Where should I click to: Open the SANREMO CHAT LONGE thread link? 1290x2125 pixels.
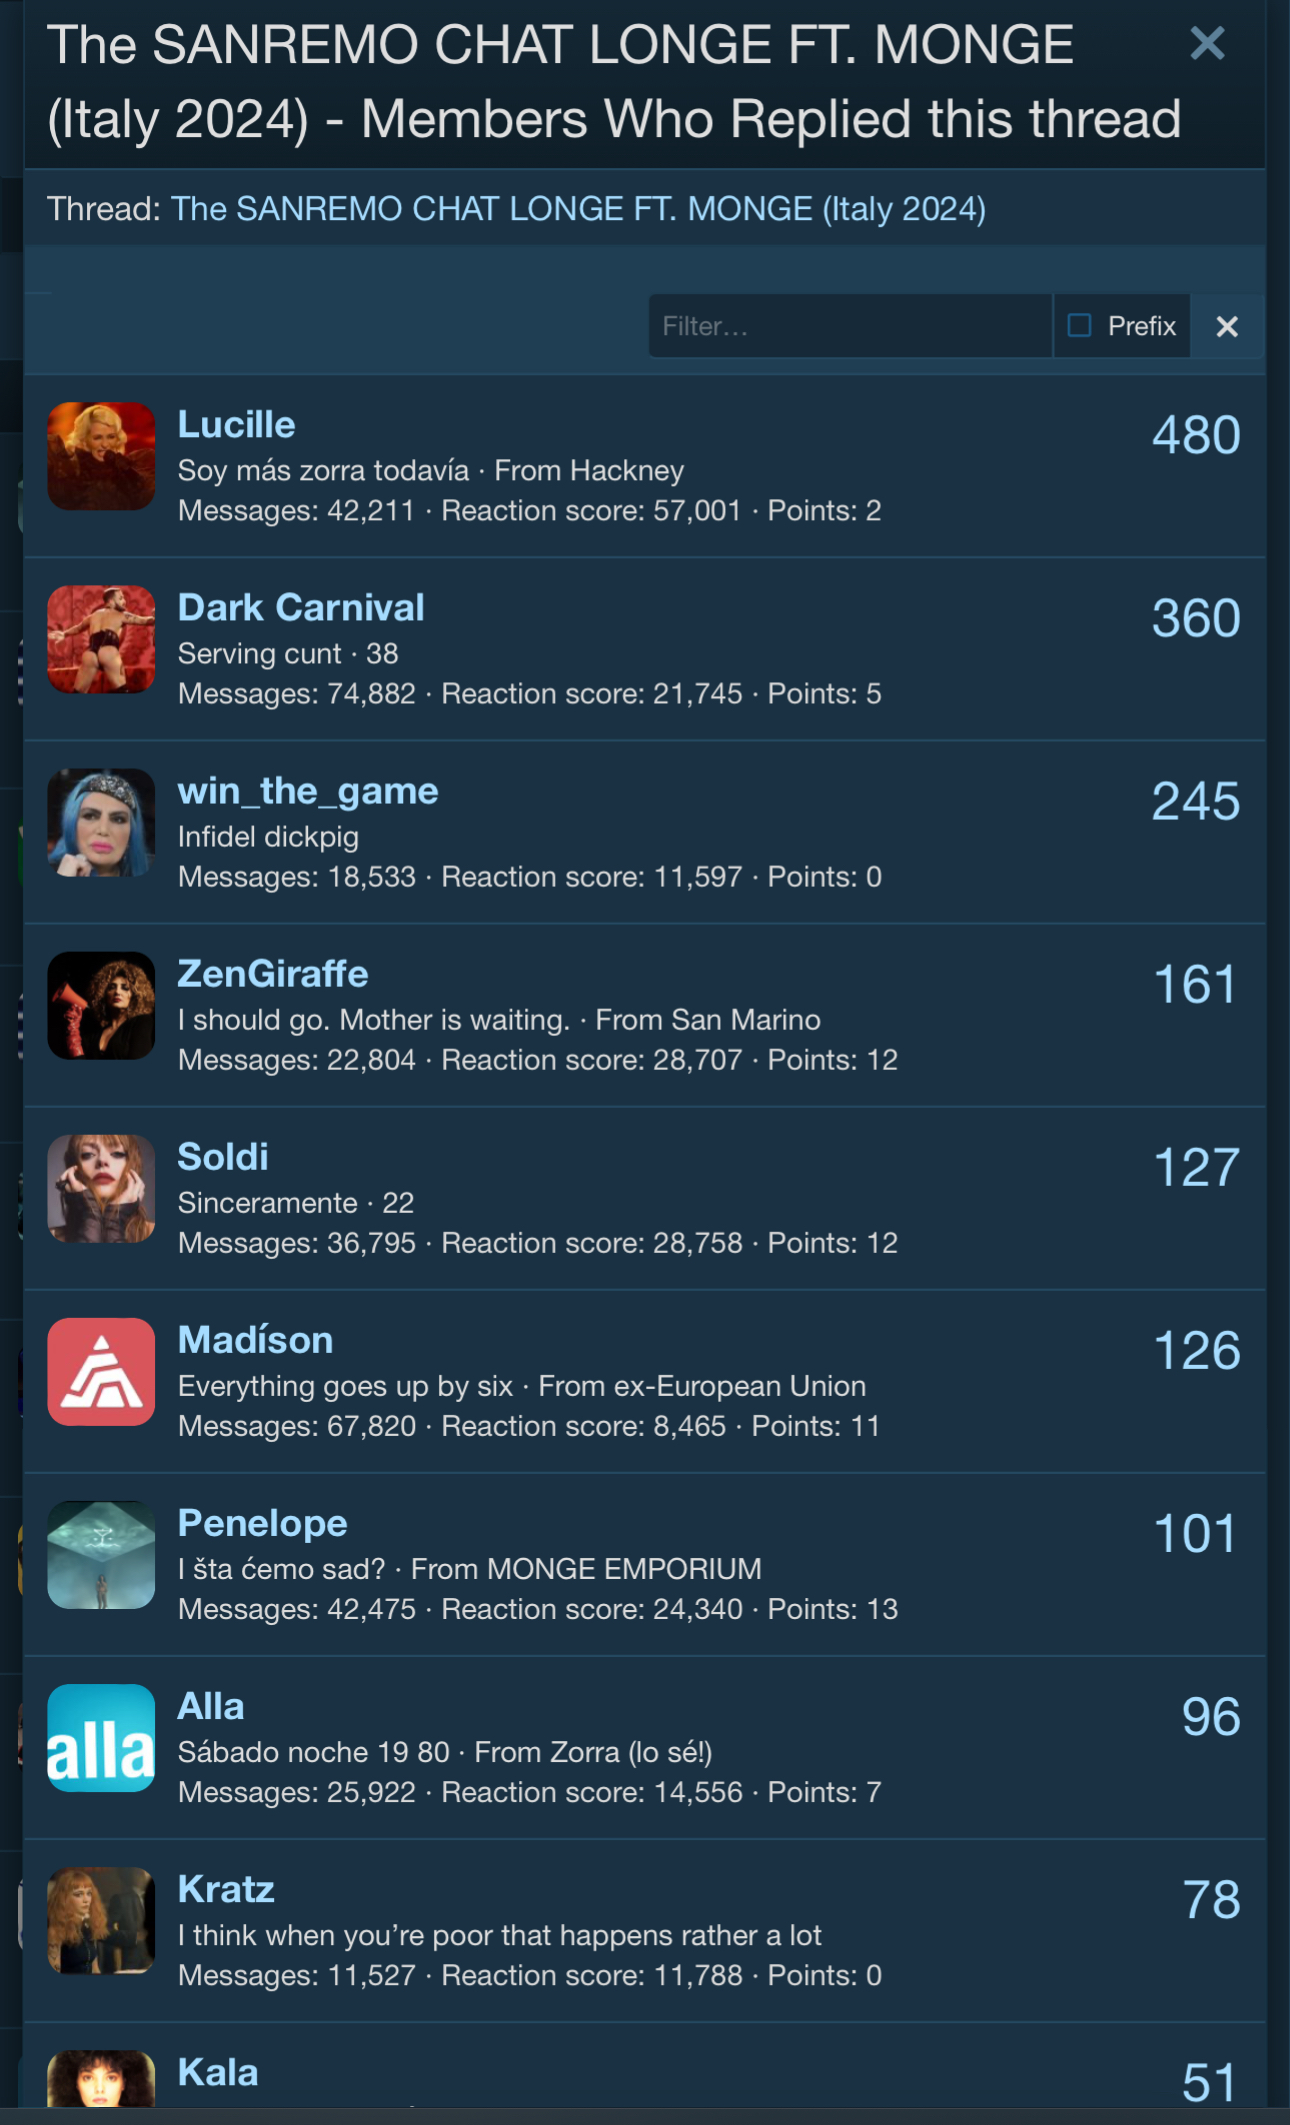pyautogui.click(x=578, y=208)
